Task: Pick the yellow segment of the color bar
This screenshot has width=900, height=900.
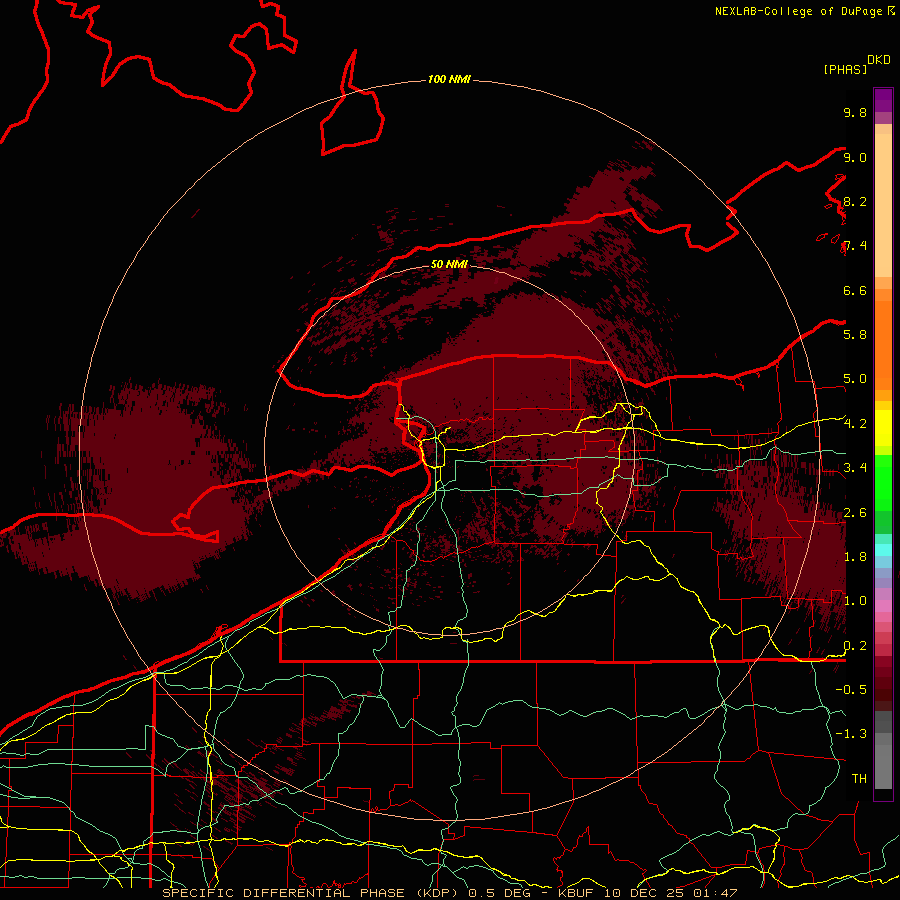Action: pyautogui.click(x=883, y=428)
